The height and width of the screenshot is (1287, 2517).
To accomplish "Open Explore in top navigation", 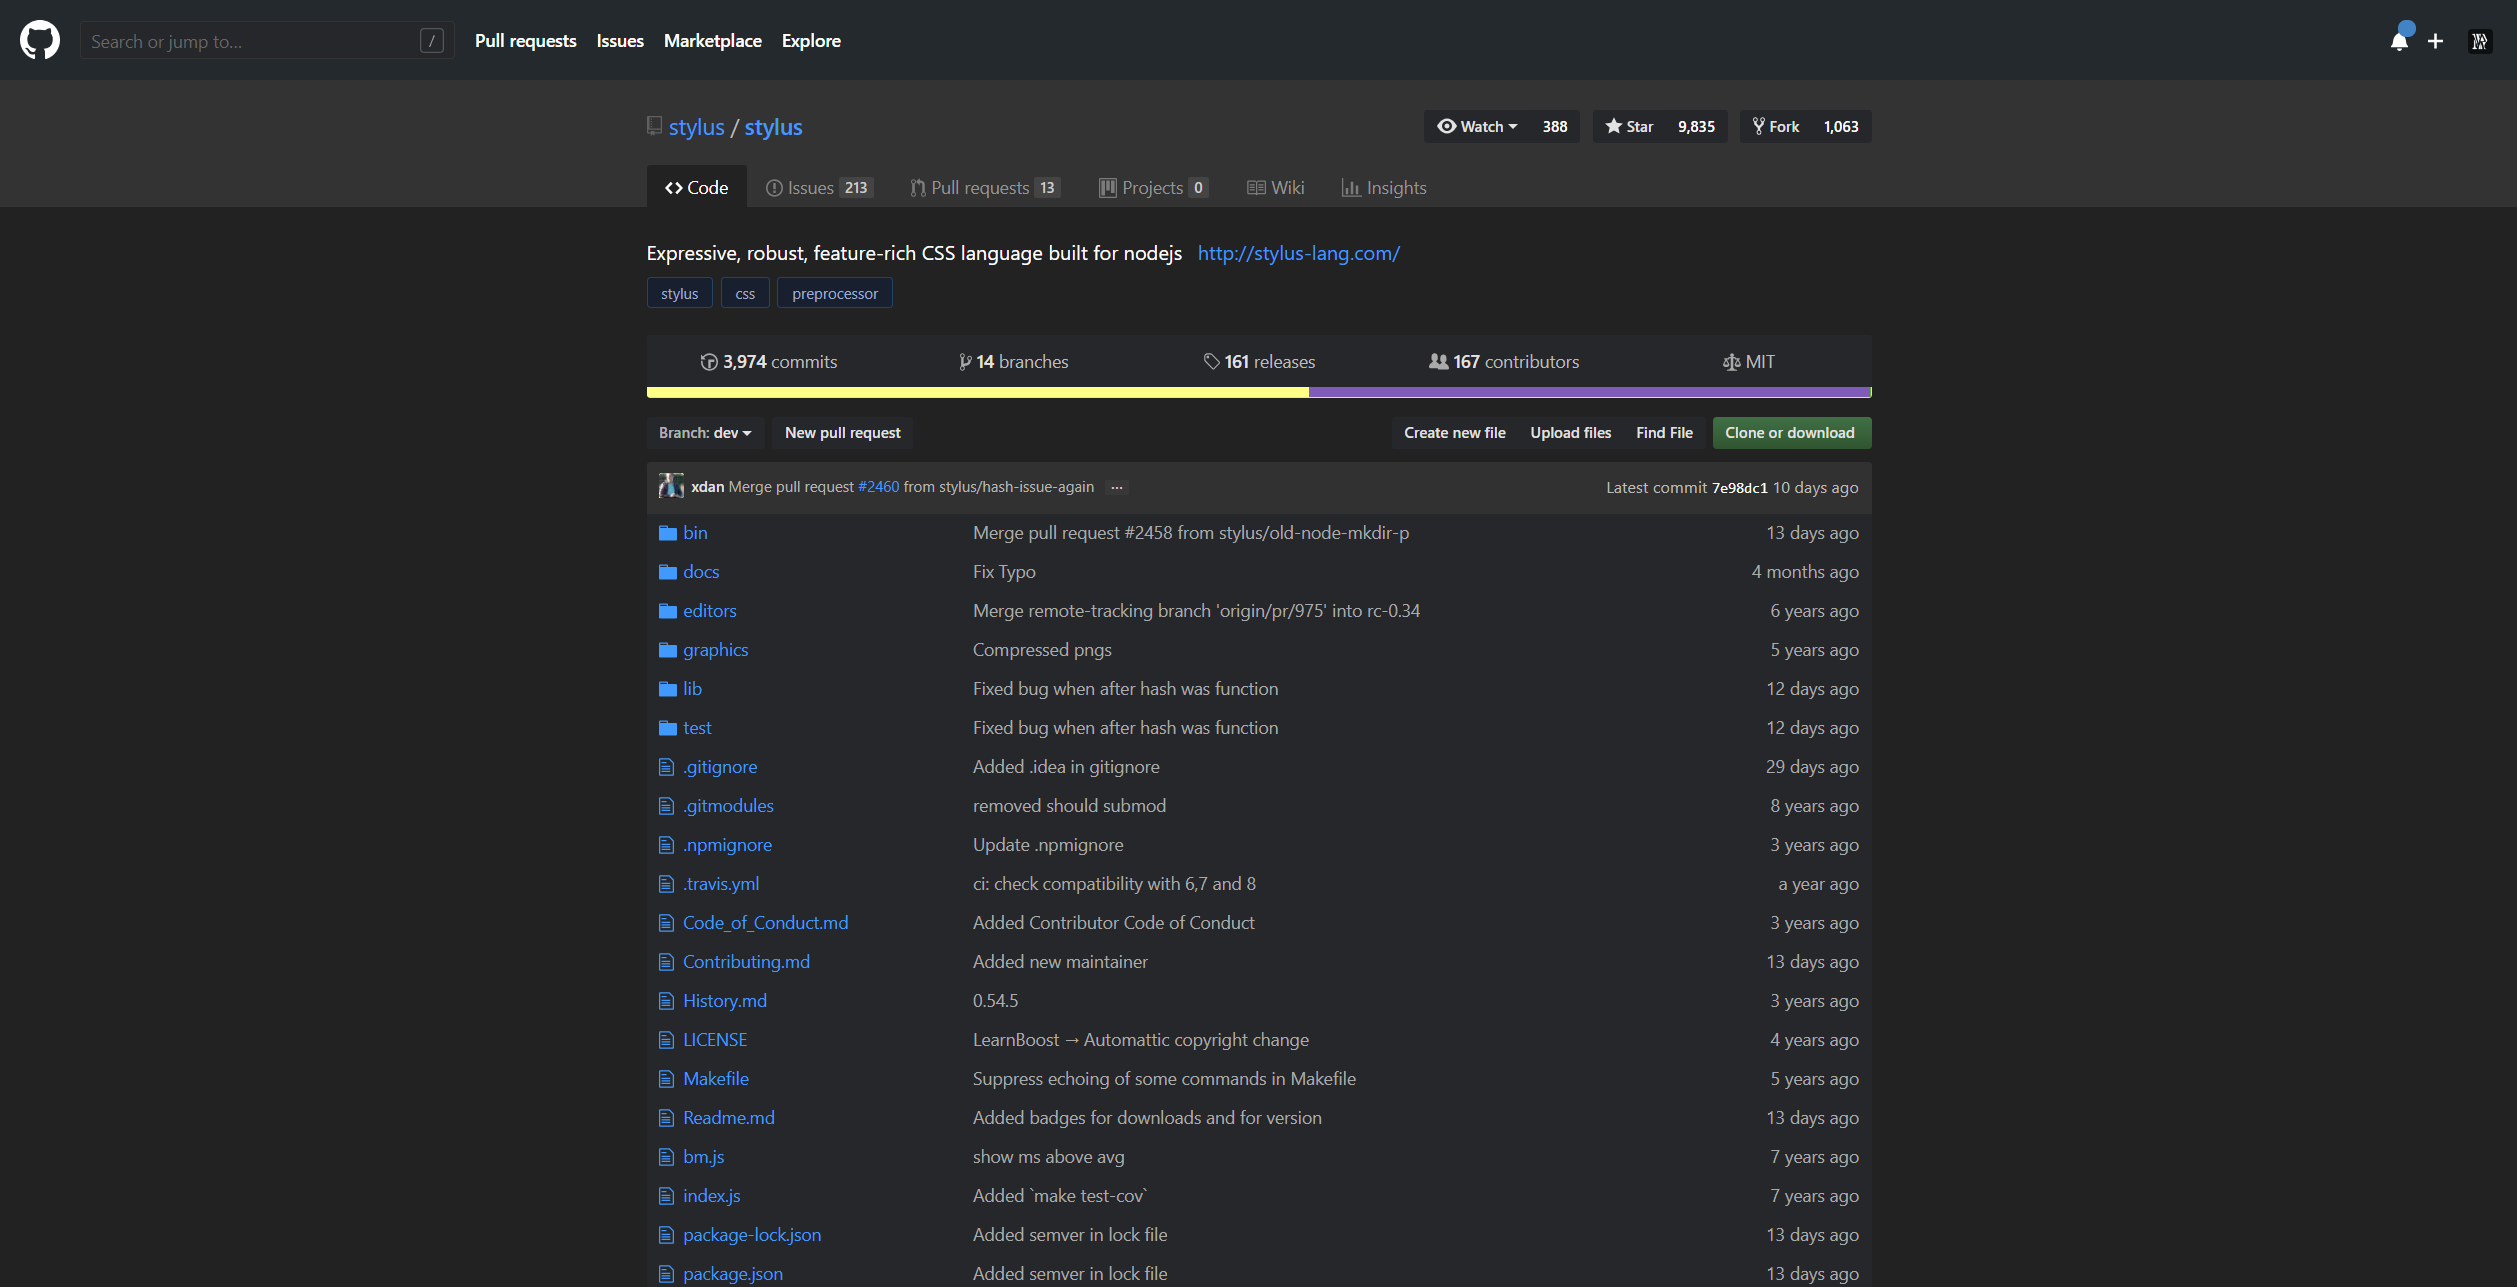I will pyautogui.click(x=811, y=41).
